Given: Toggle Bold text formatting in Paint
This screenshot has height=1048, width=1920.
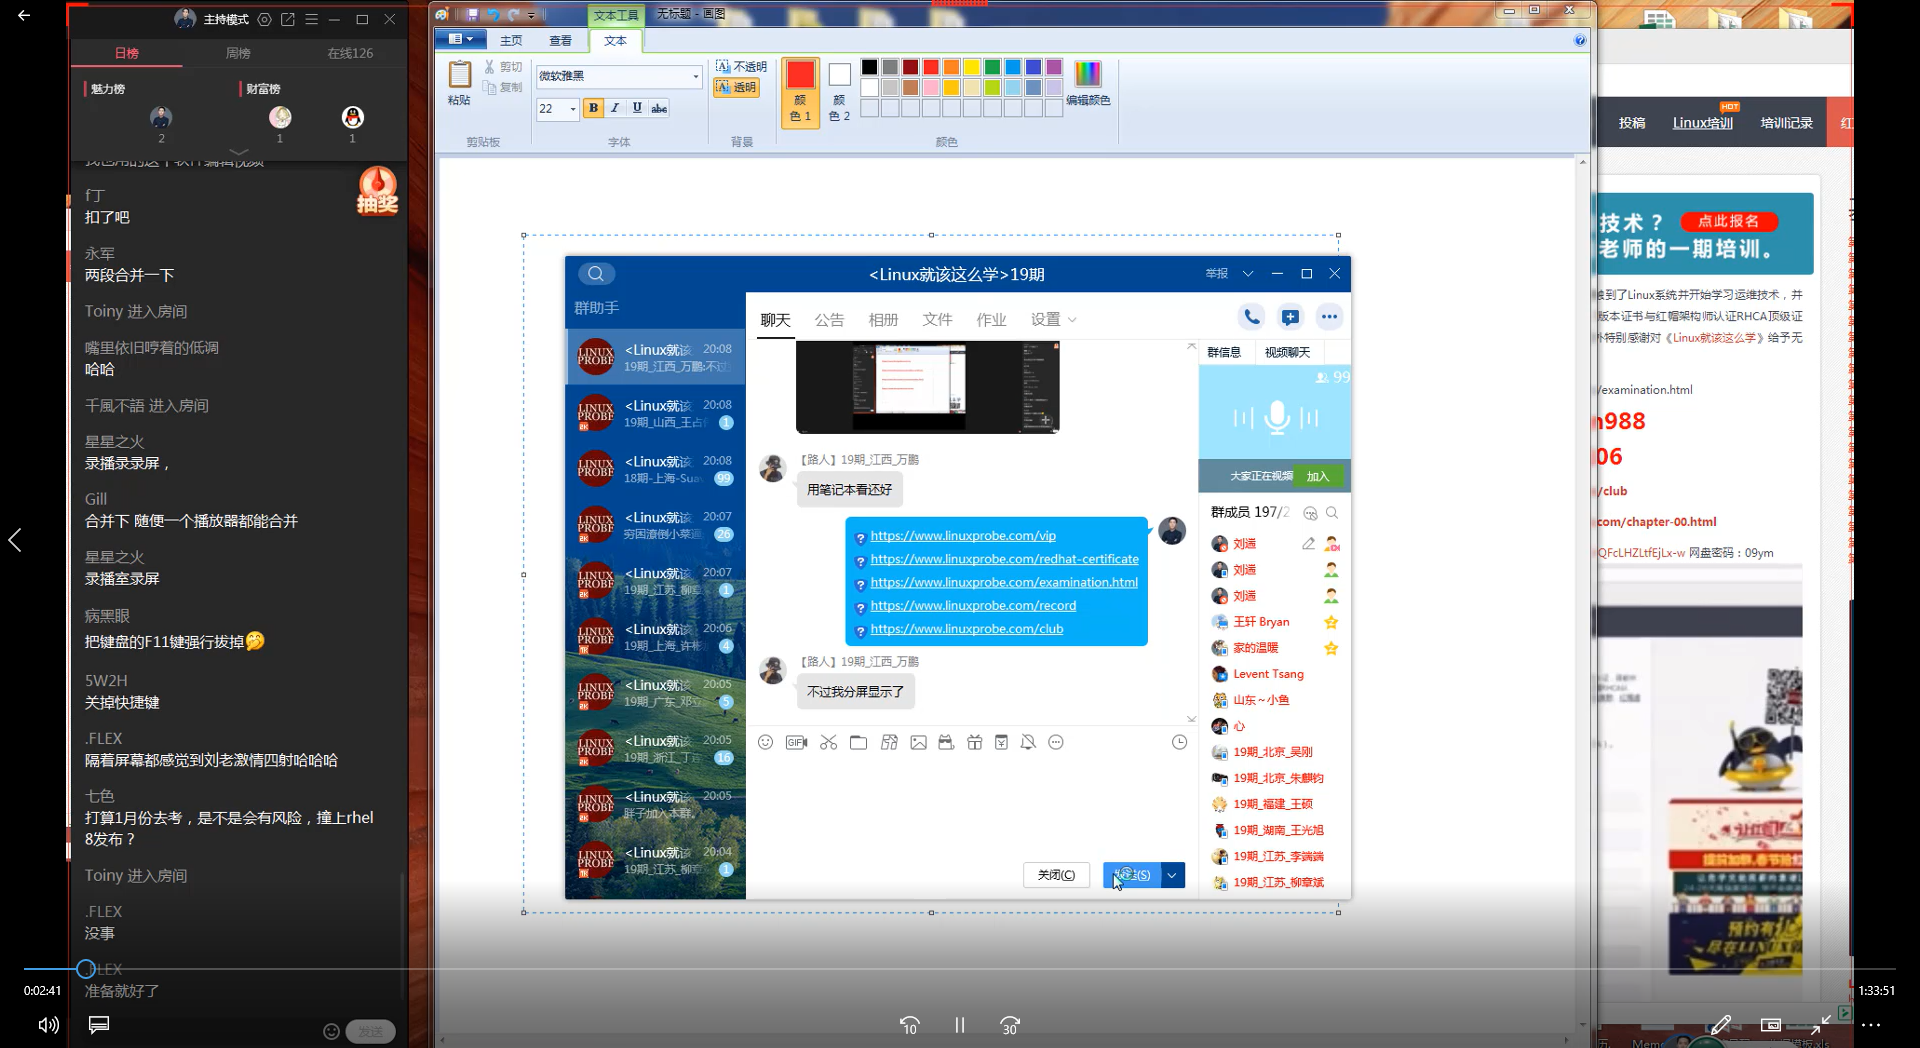Looking at the screenshot, I should pos(593,108).
